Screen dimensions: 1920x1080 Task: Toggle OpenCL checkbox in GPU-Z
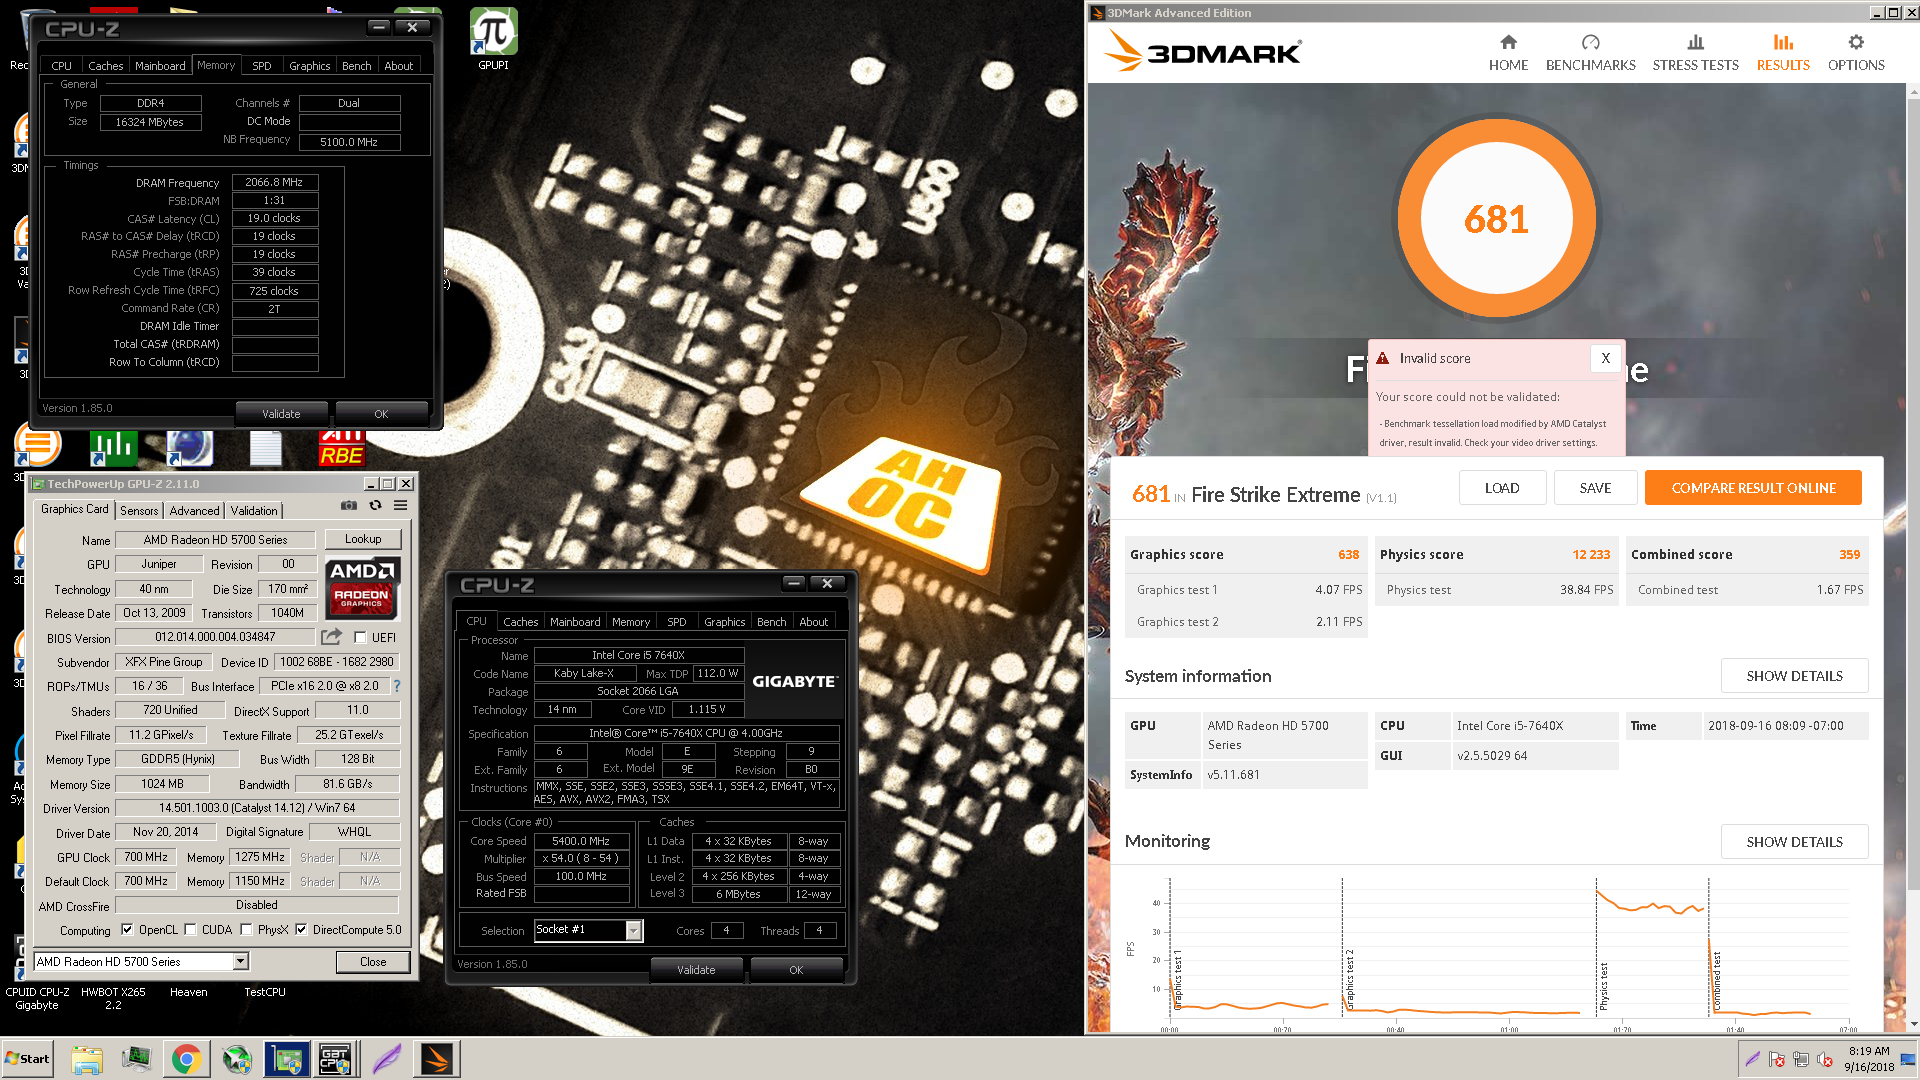coord(127,930)
